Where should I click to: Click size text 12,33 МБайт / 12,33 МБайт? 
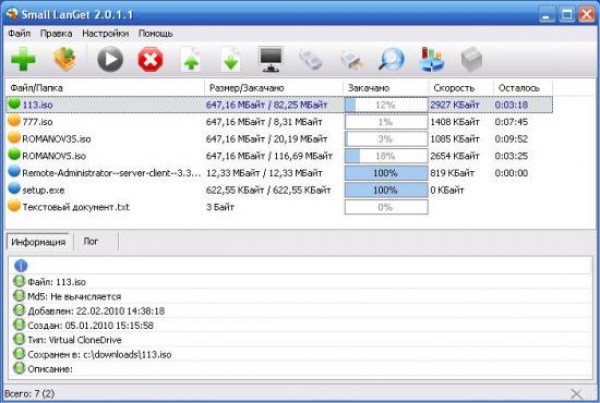pyautogui.click(x=264, y=173)
